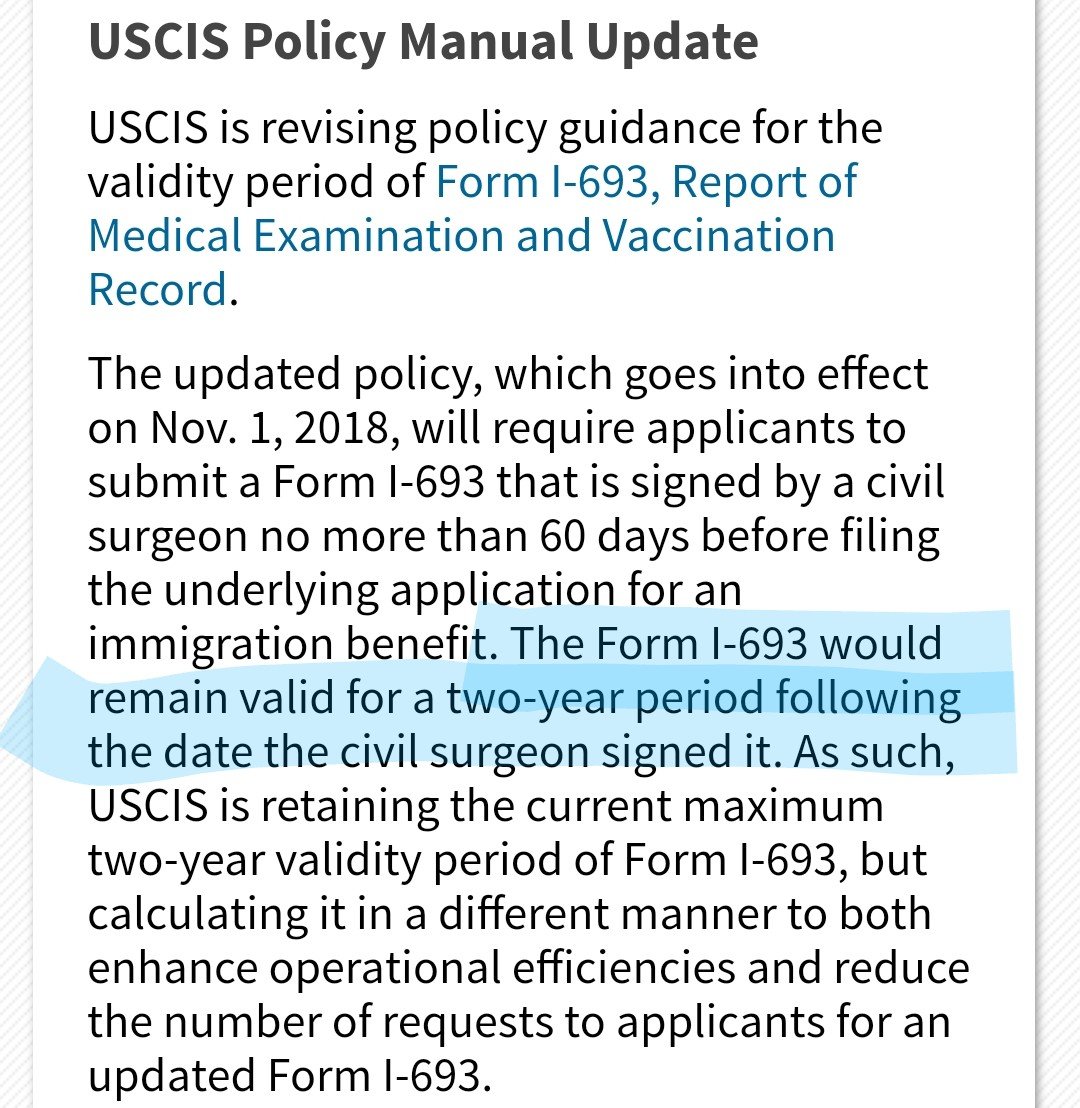Open the "Form I-693, Report of" link
The width and height of the screenshot is (1080, 1108).
646,182
